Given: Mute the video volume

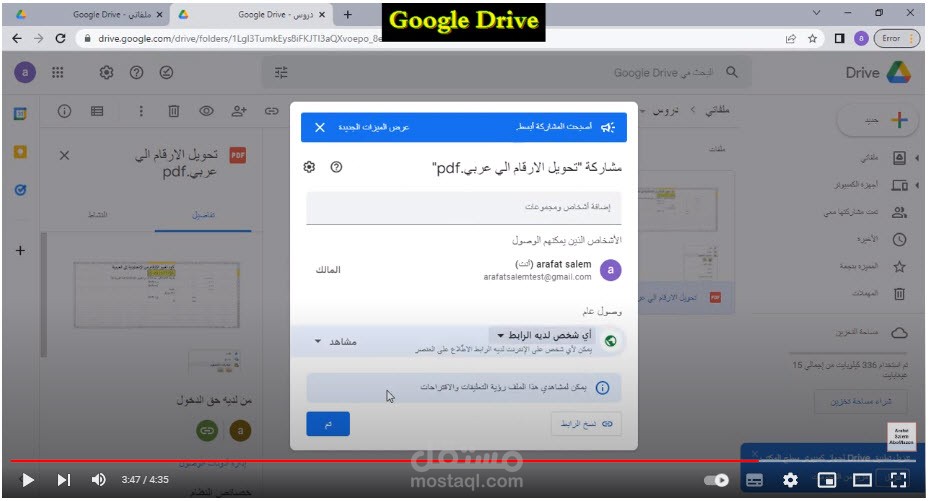Looking at the screenshot, I should [98, 480].
